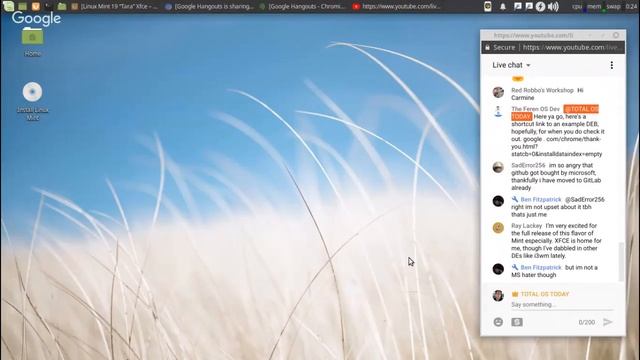Click the green show desktop panel icon
Screen dimensions: 640x360
pos(23,7)
